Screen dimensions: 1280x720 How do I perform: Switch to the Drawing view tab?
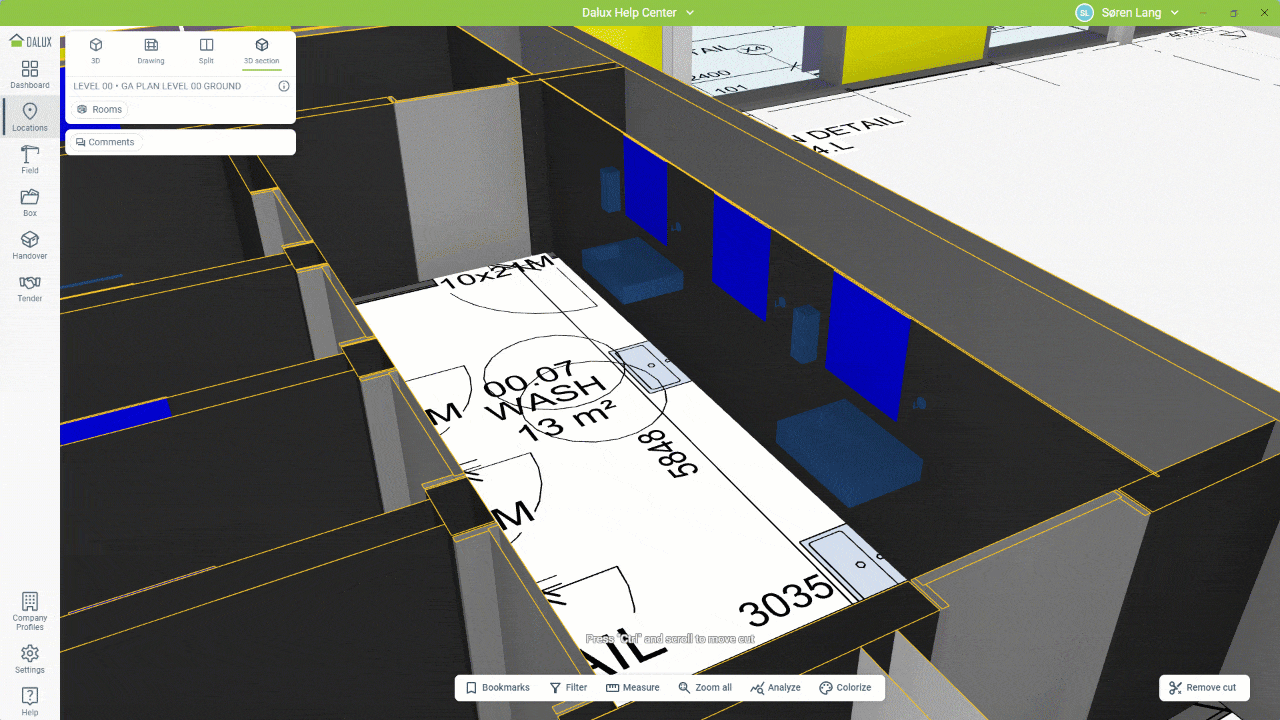pos(151,51)
